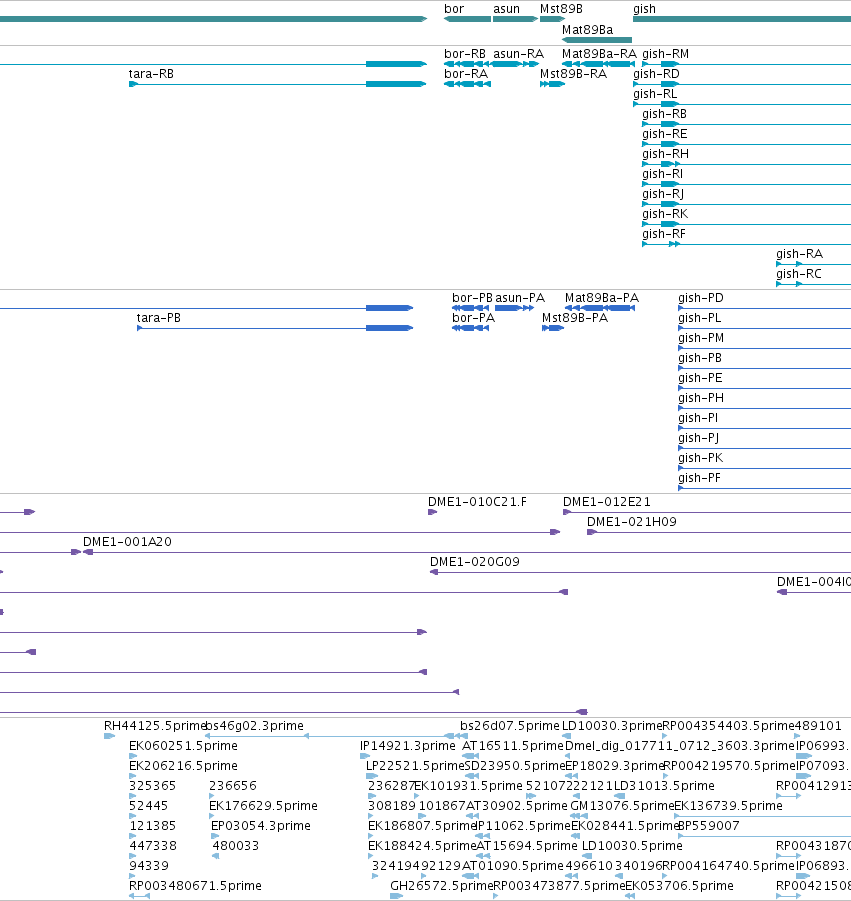Select transcript gish-RI
The width and height of the screenshot is (851, 901).
pyautogui.click(x=663, y=174)
